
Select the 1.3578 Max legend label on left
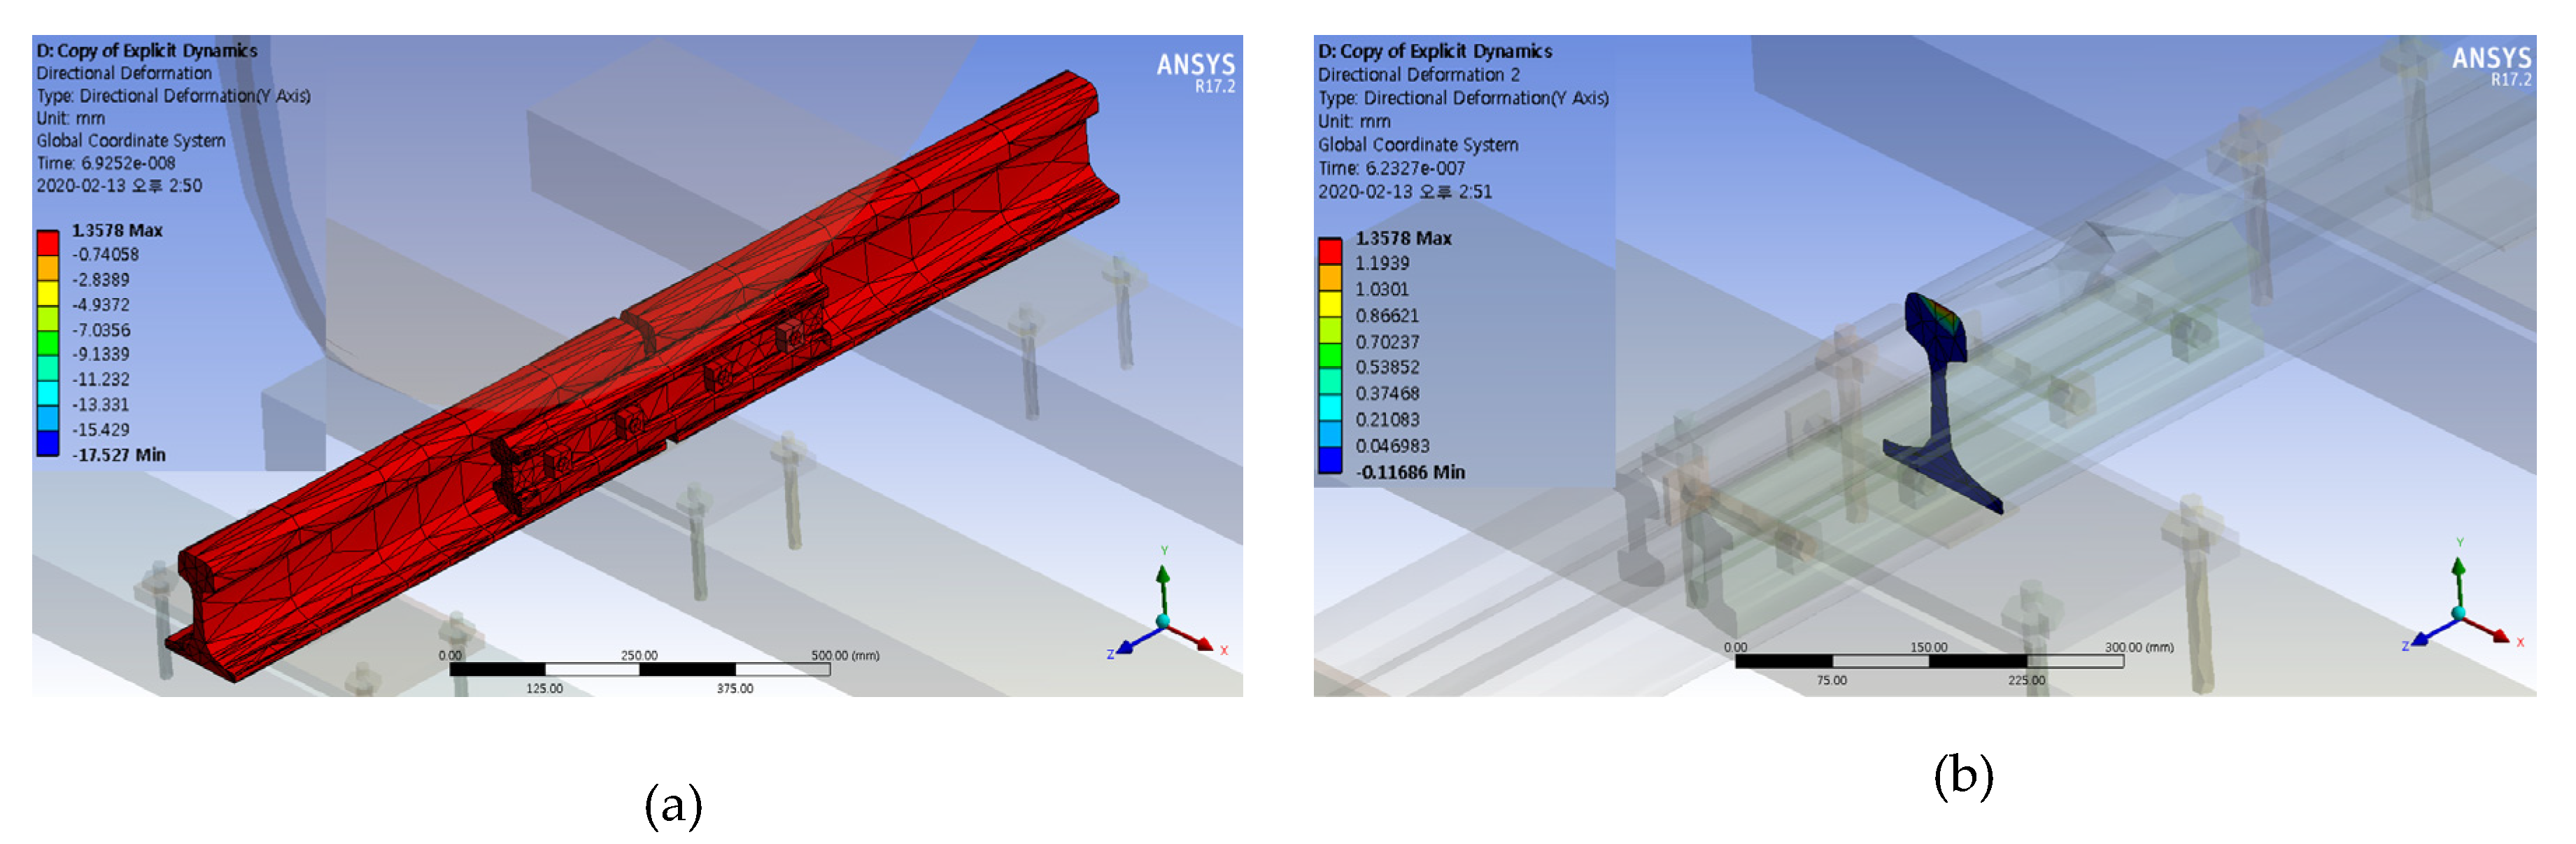[x=117, y=230]
